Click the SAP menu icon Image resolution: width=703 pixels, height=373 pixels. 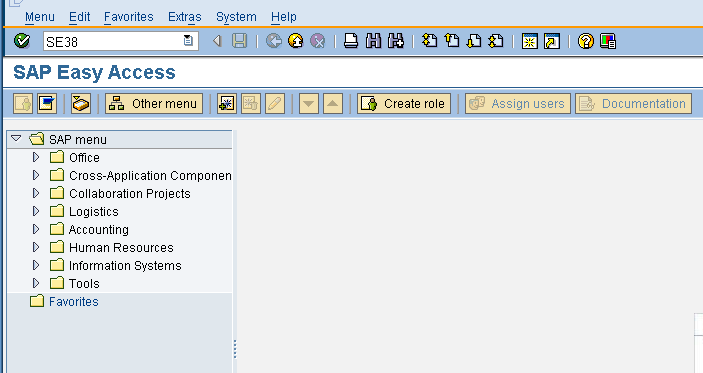[47, 104]
